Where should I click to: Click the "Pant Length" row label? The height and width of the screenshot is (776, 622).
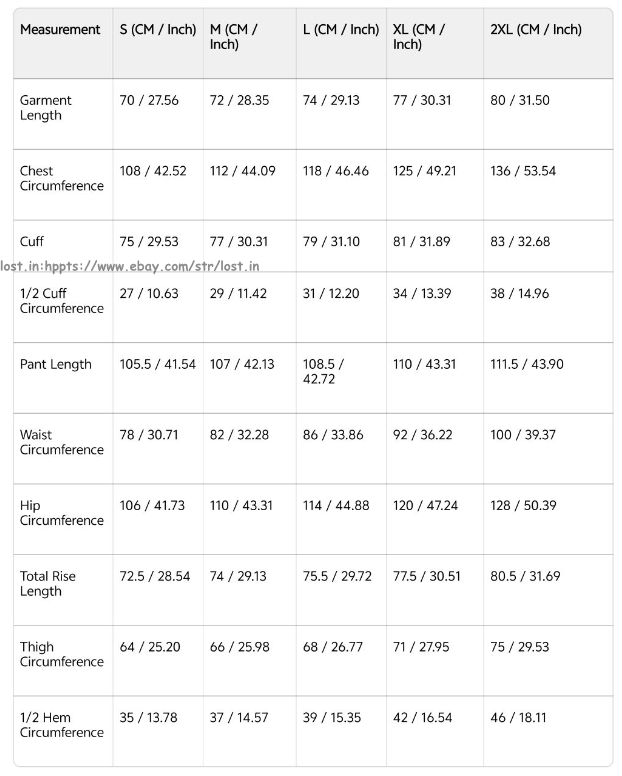pyautogui.click(x=56, y=364)
